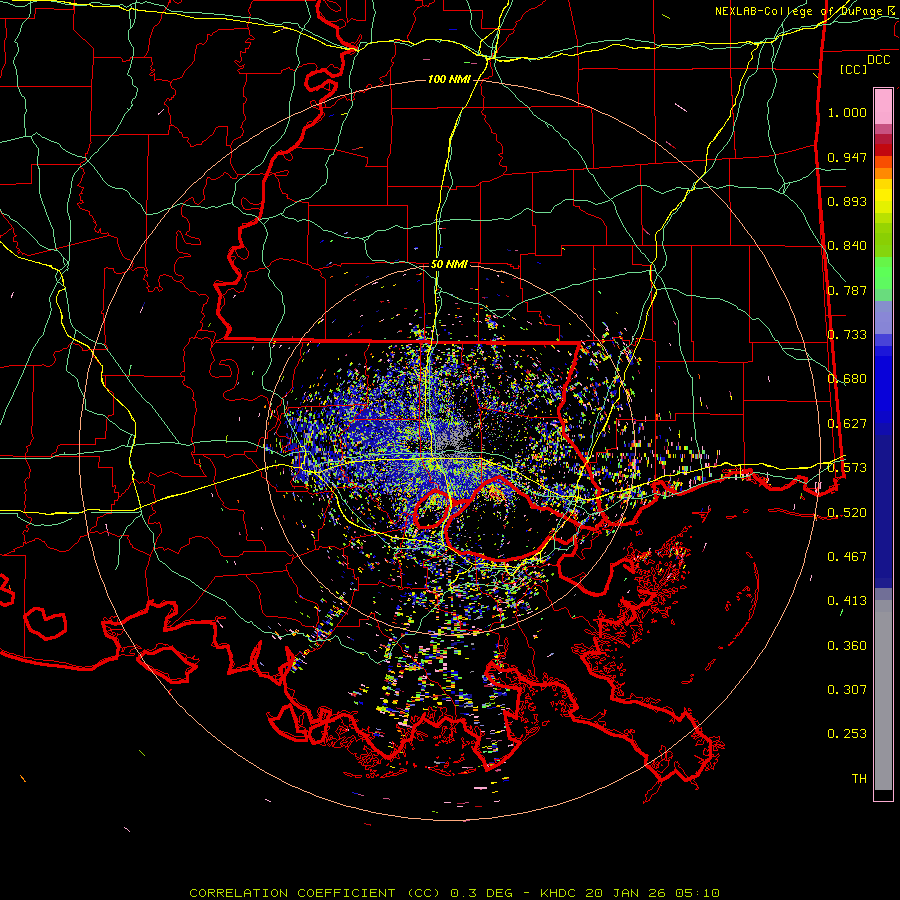The width and height of the screenshot is (900, 900).
Task: Select the 0.840 scale value
Action: point(847,246)
